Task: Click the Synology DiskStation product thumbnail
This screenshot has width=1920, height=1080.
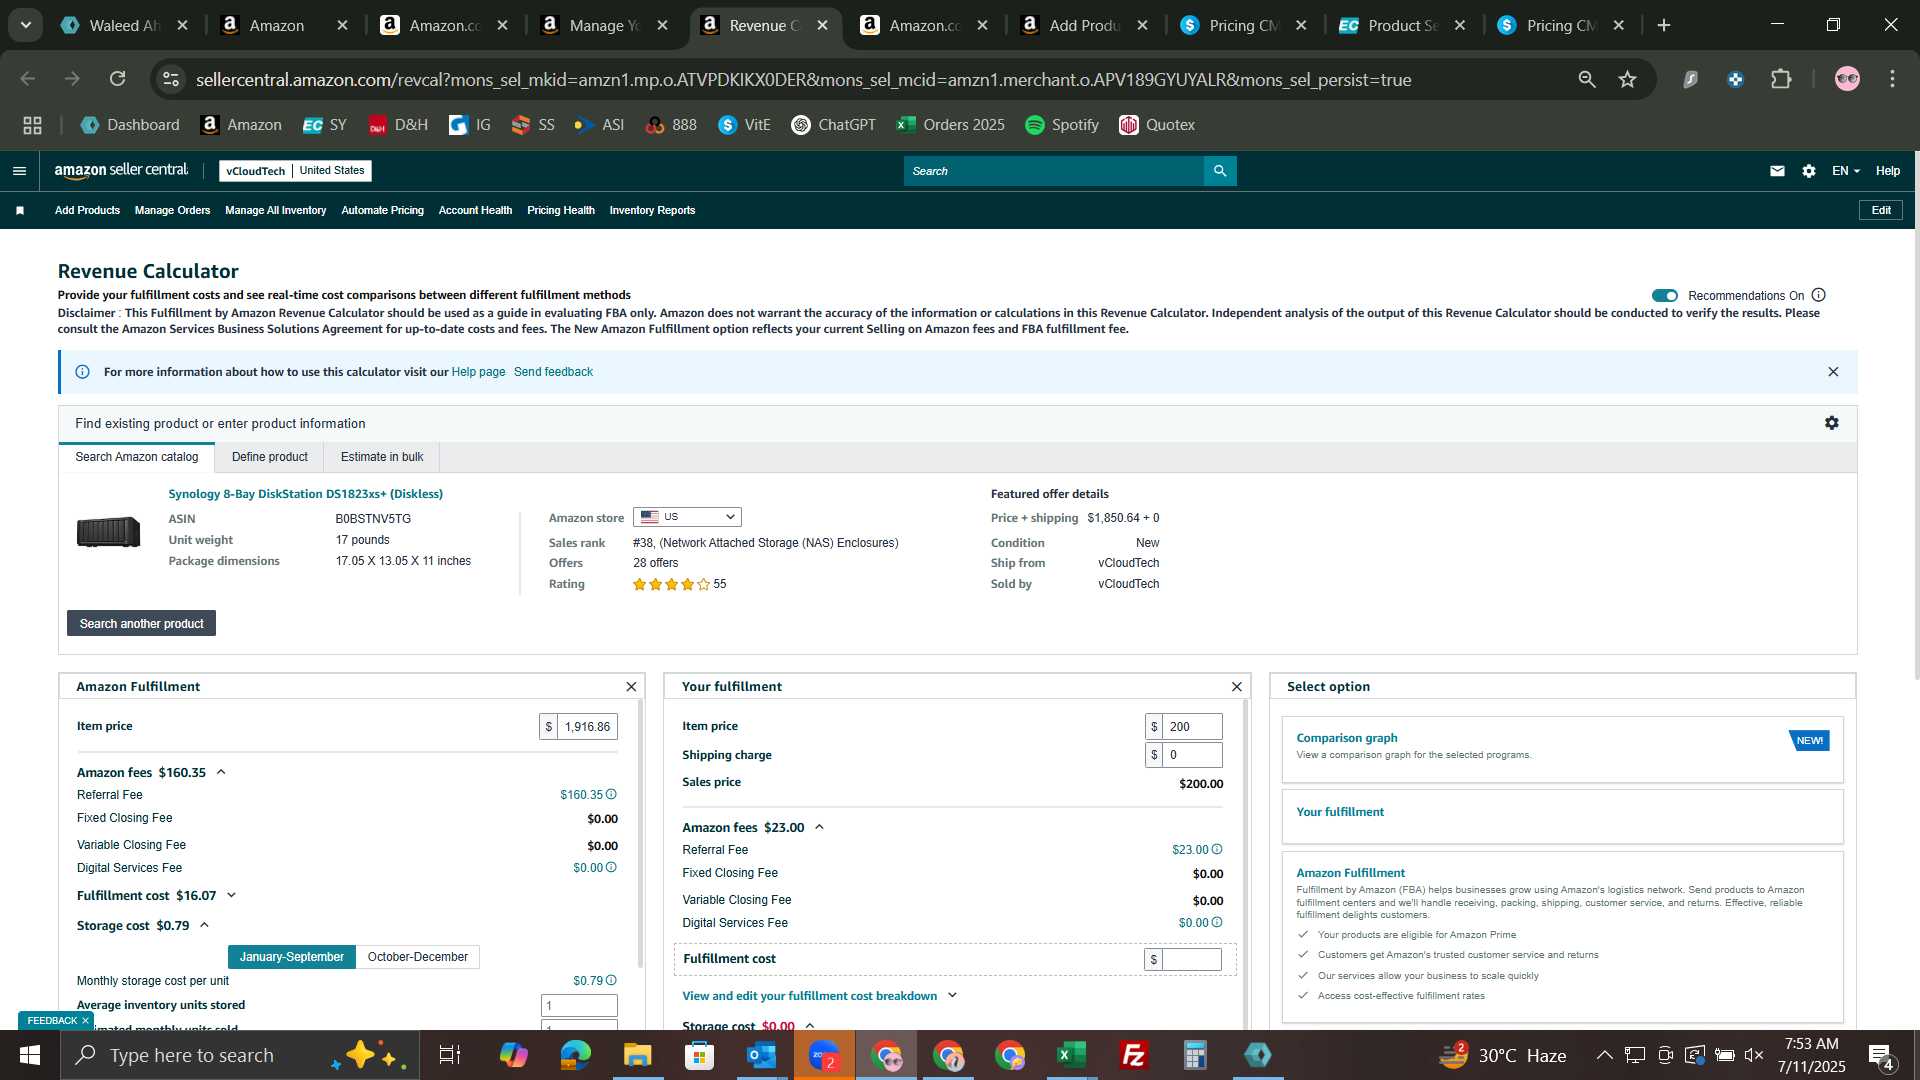Action: [x=108, y=531]
